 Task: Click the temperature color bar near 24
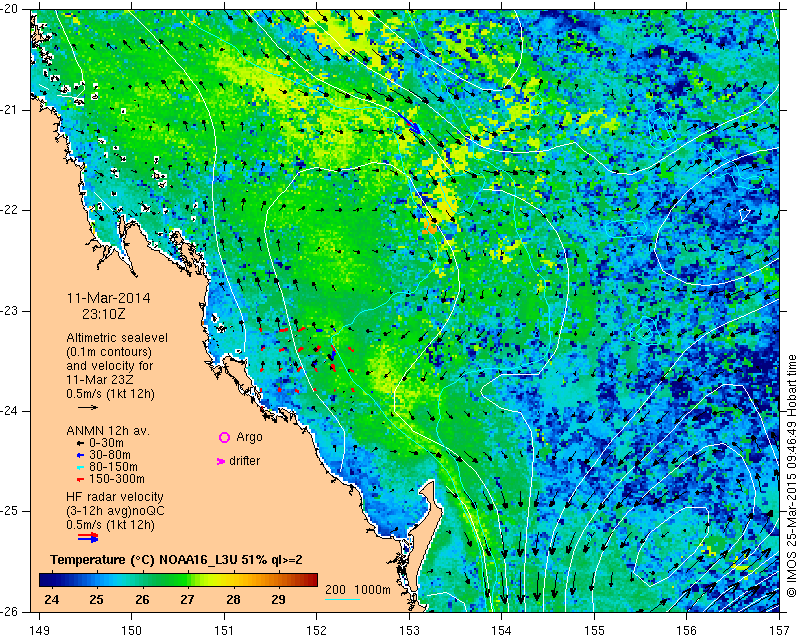(x=52, y=580)
